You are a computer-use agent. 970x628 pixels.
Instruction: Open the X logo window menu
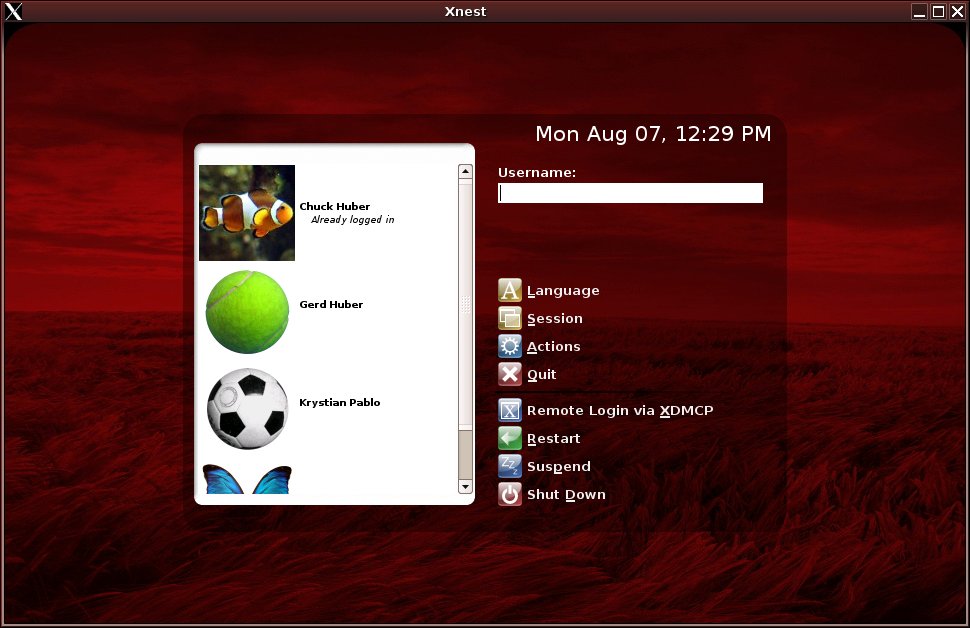[13, 11]
